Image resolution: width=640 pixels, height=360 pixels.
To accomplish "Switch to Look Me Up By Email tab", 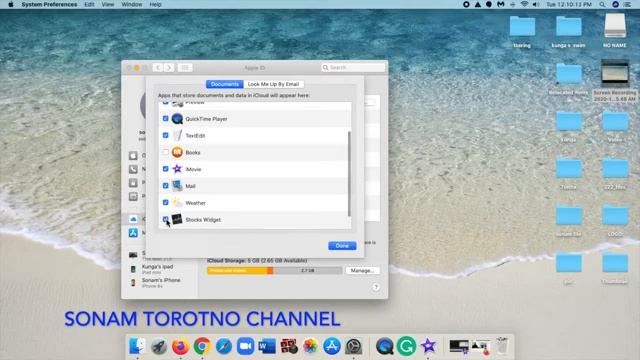I will click(x=273, y=84).
